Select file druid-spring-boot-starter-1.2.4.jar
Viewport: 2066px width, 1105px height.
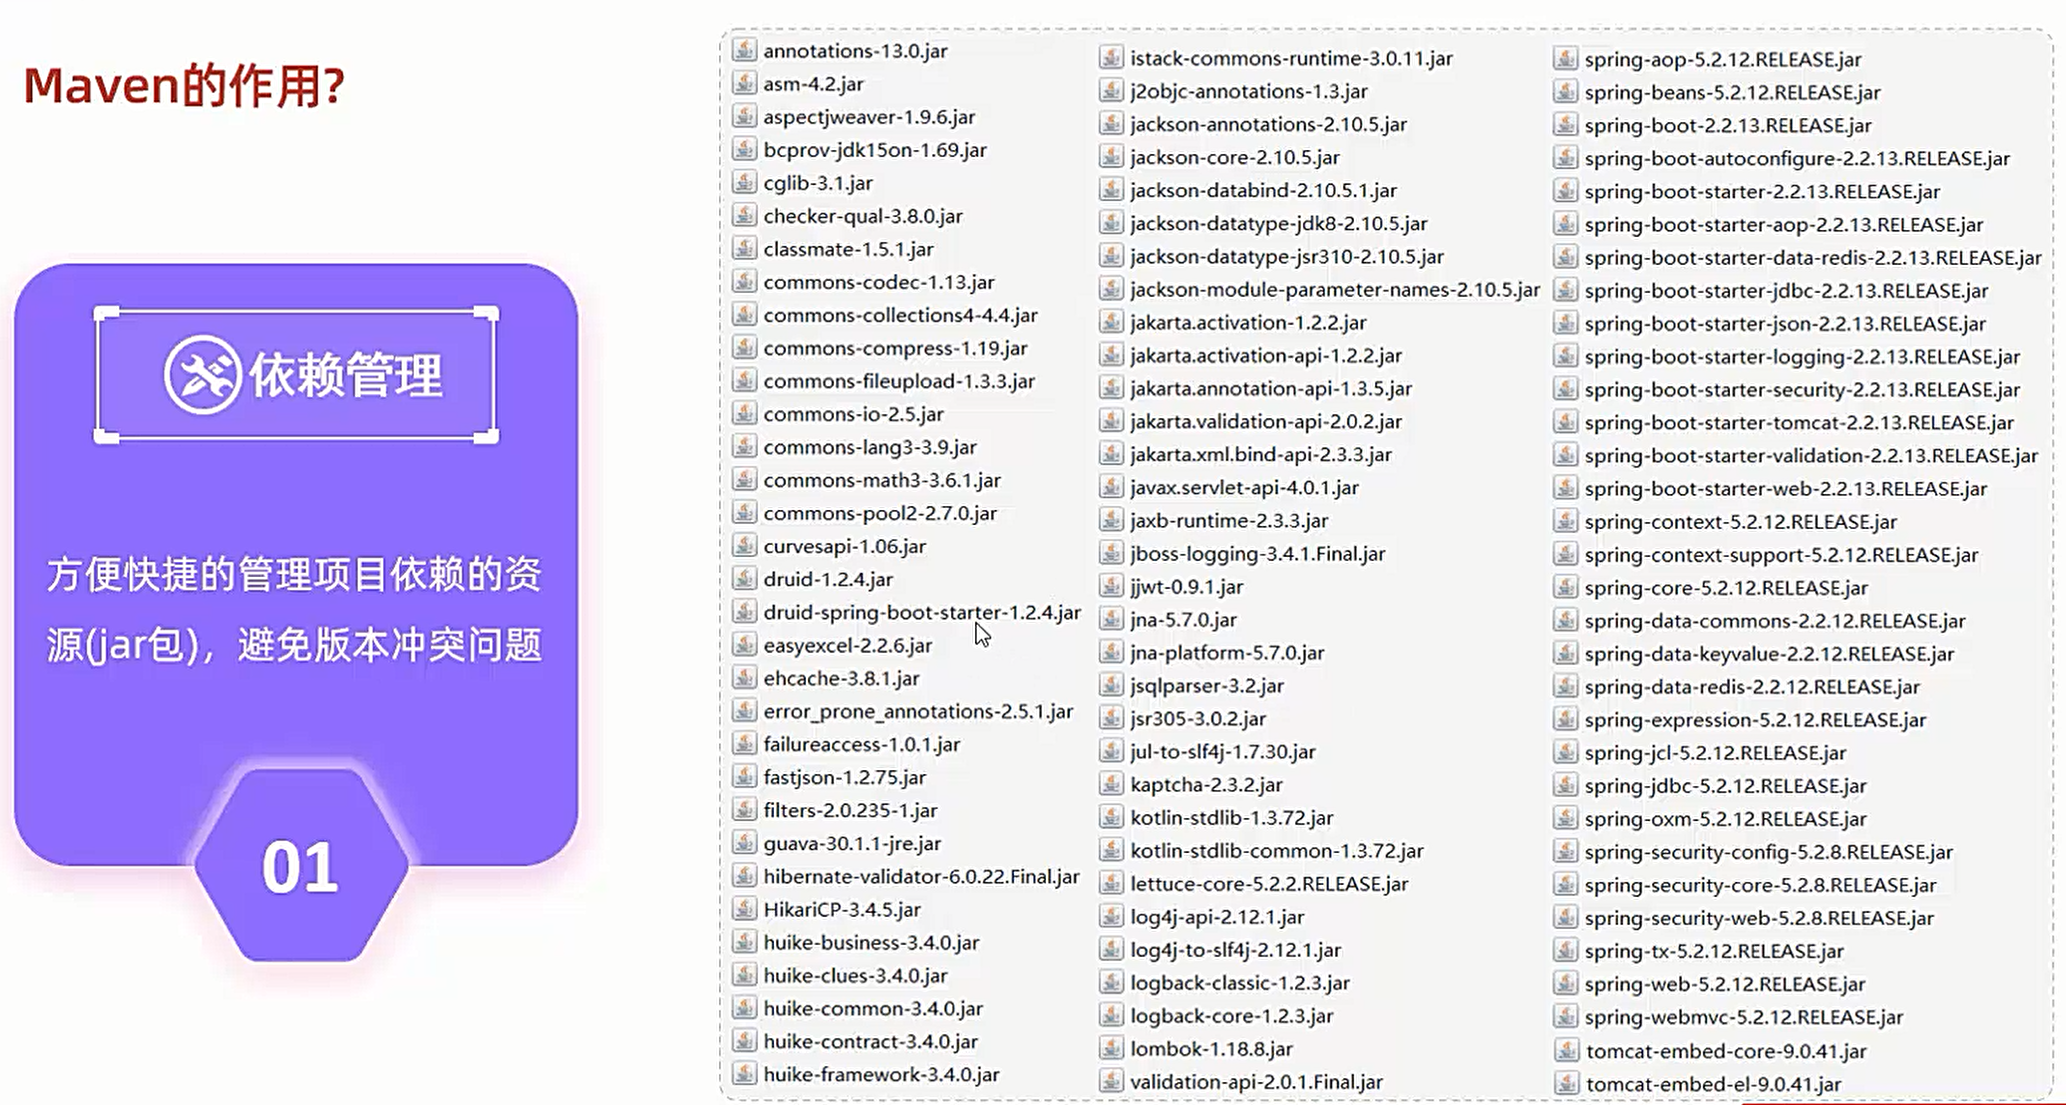922,611
